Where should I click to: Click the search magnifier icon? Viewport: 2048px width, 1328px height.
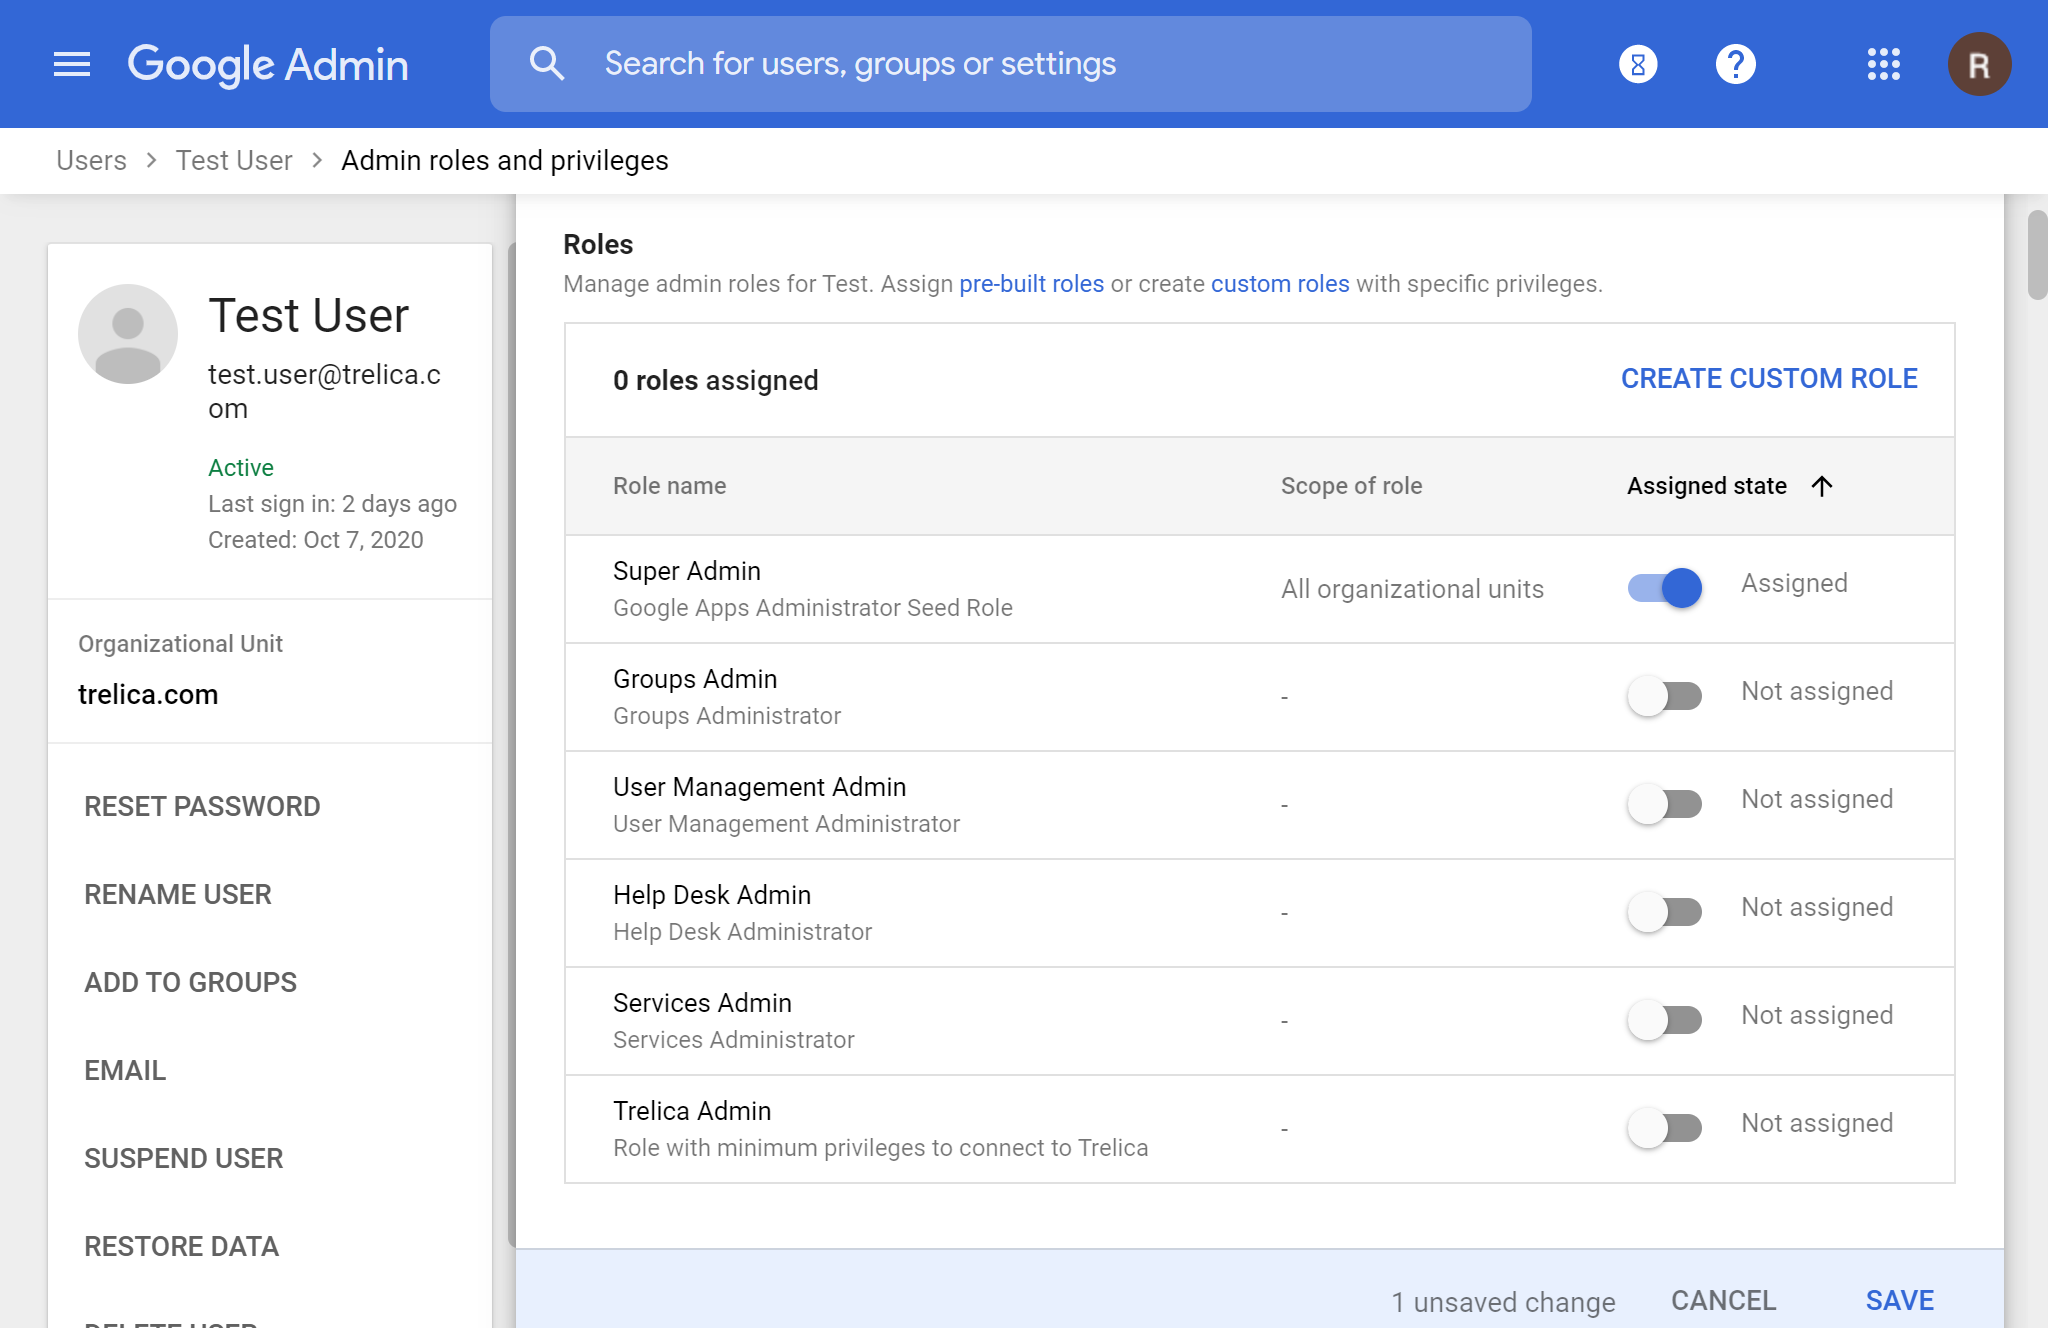click(547, 63)
